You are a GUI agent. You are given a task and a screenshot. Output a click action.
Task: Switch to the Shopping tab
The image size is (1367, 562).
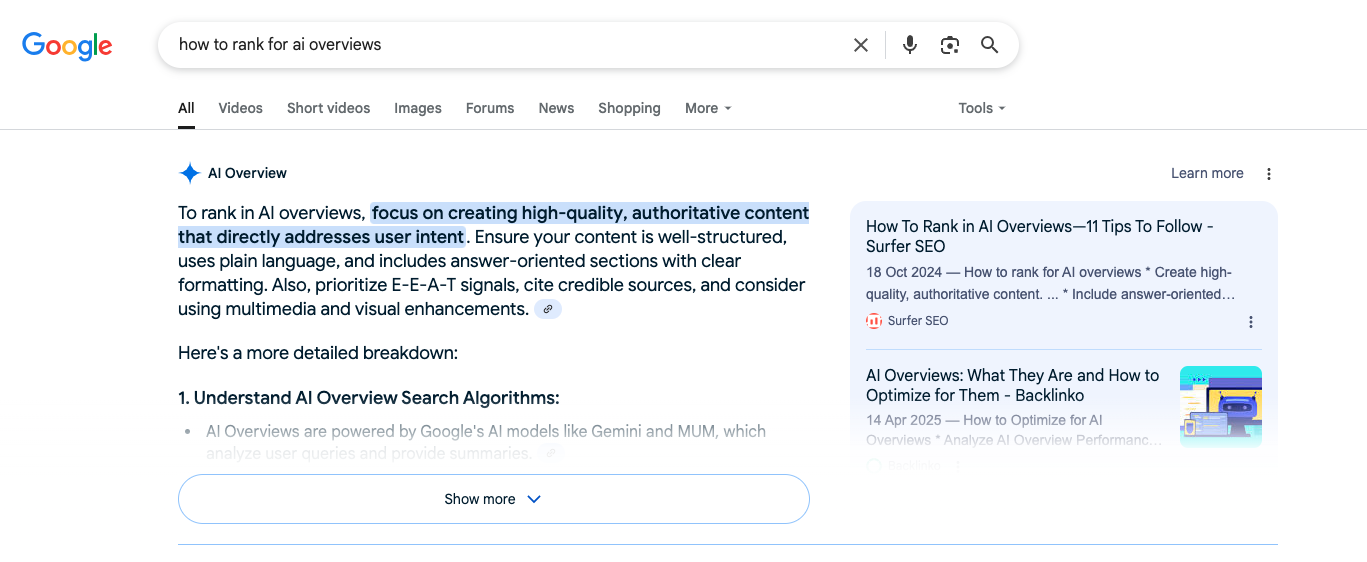pos(629,108)
